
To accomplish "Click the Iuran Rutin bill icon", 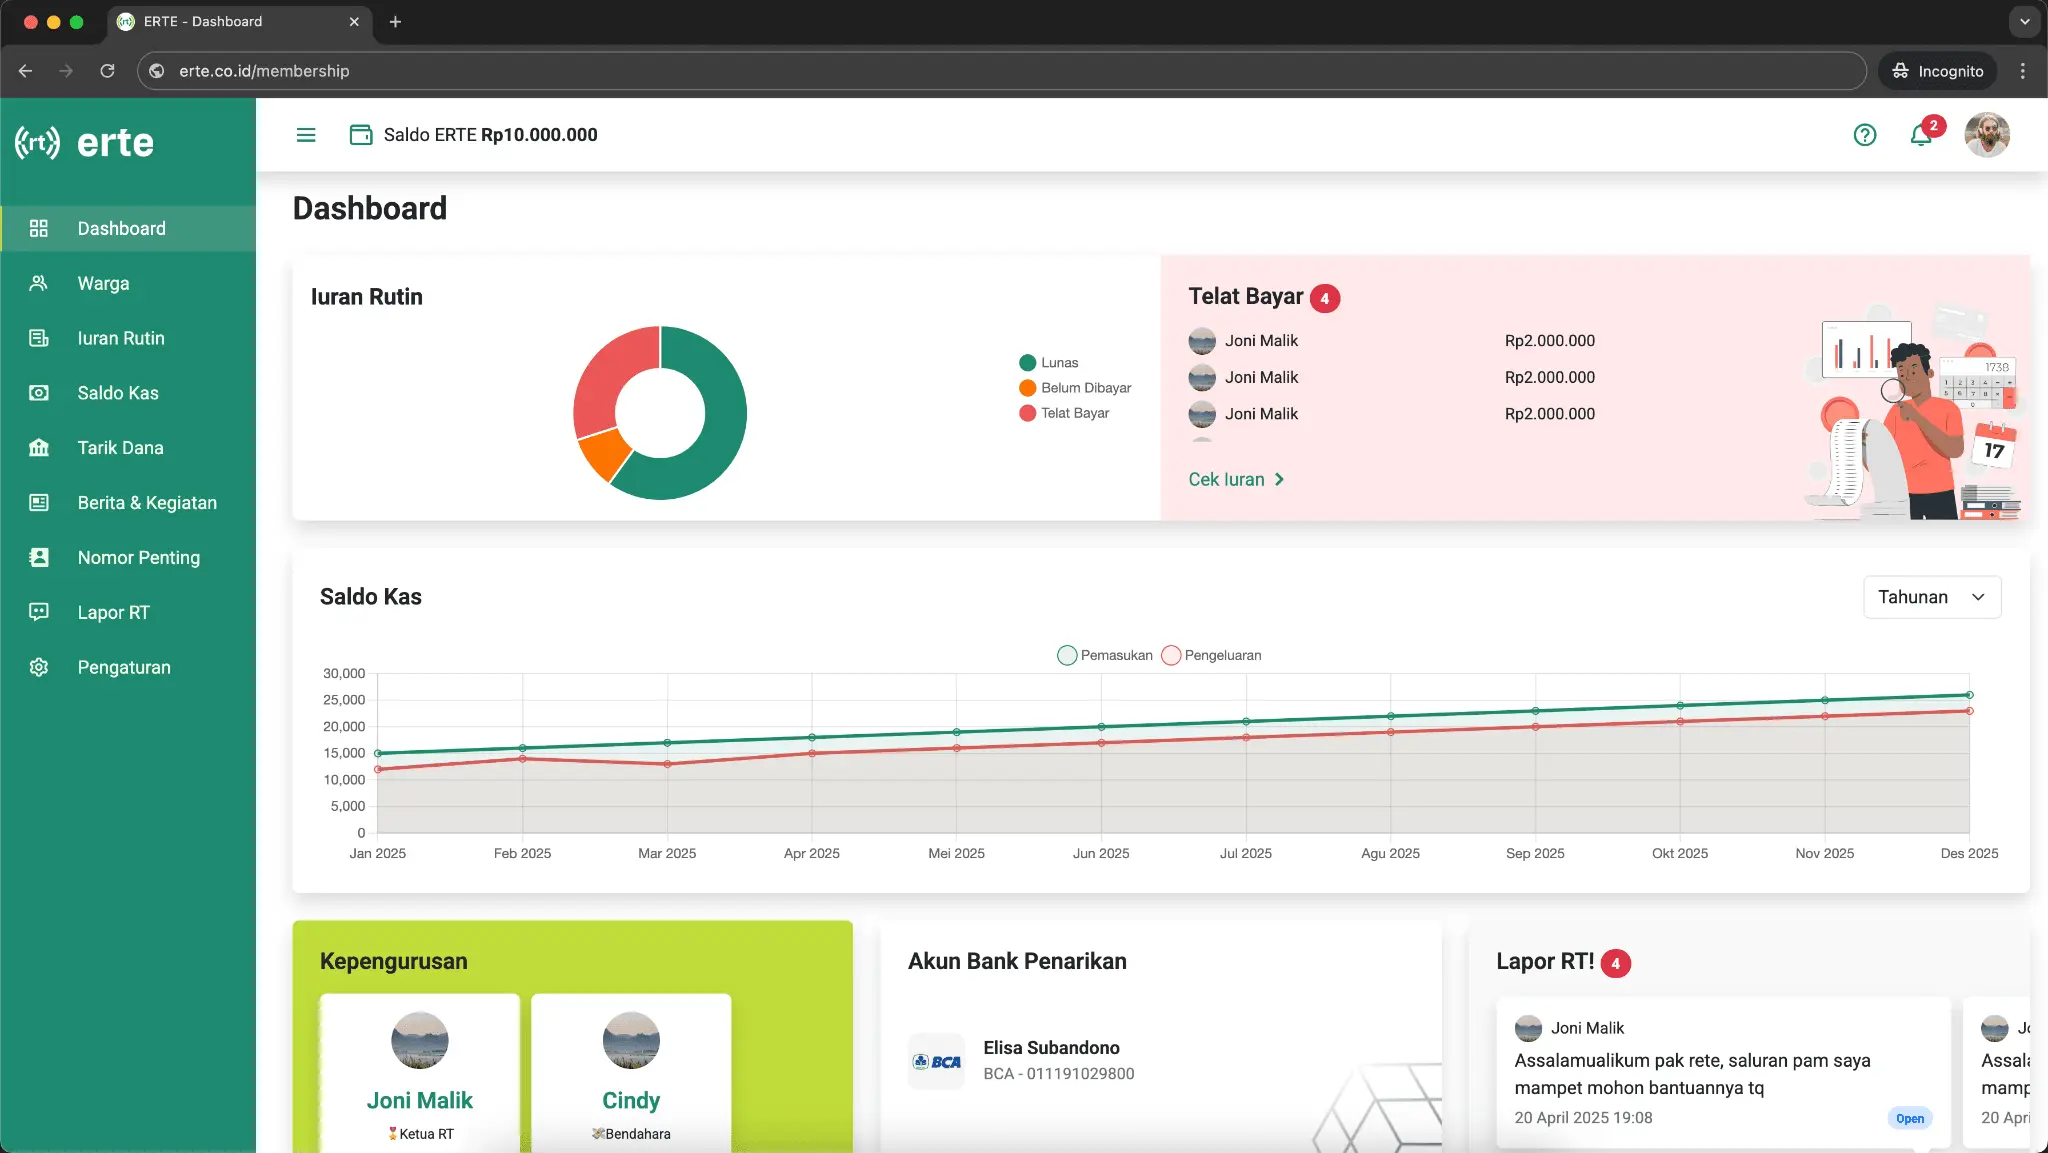I will tap(39, 338).
